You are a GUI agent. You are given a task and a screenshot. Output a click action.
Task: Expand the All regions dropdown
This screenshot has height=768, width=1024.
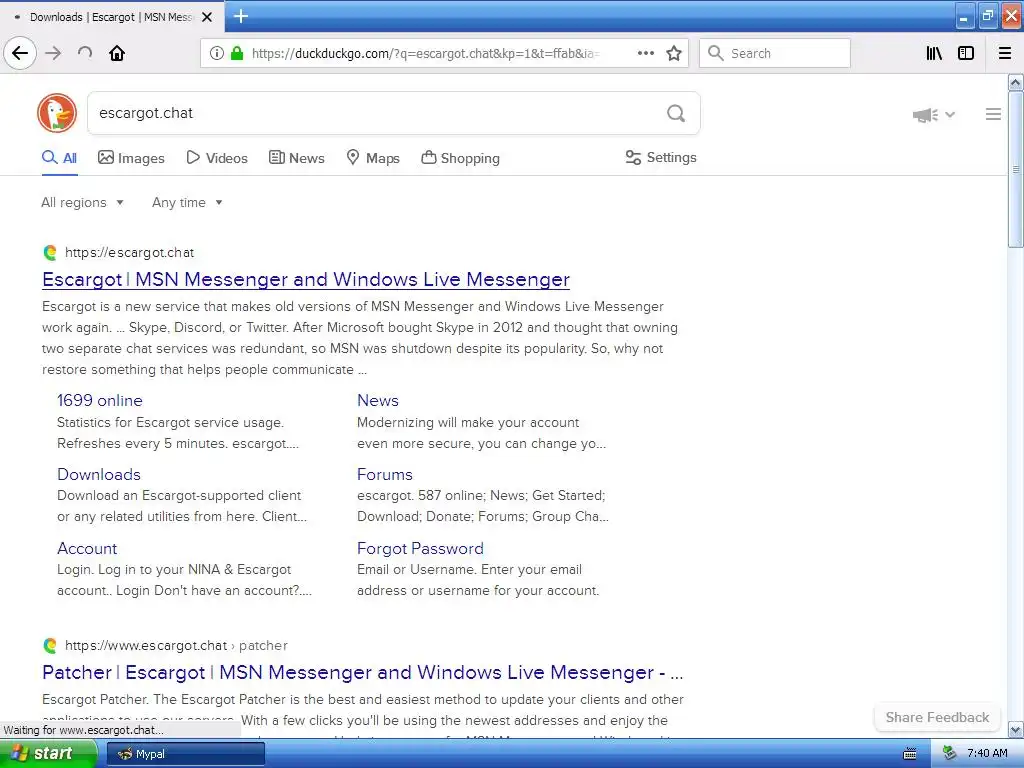(x=82, y=202)
